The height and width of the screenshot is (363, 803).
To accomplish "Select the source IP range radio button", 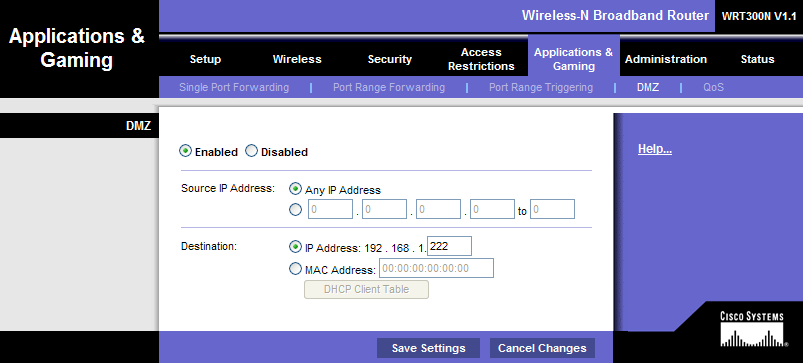I will point(295,209).
